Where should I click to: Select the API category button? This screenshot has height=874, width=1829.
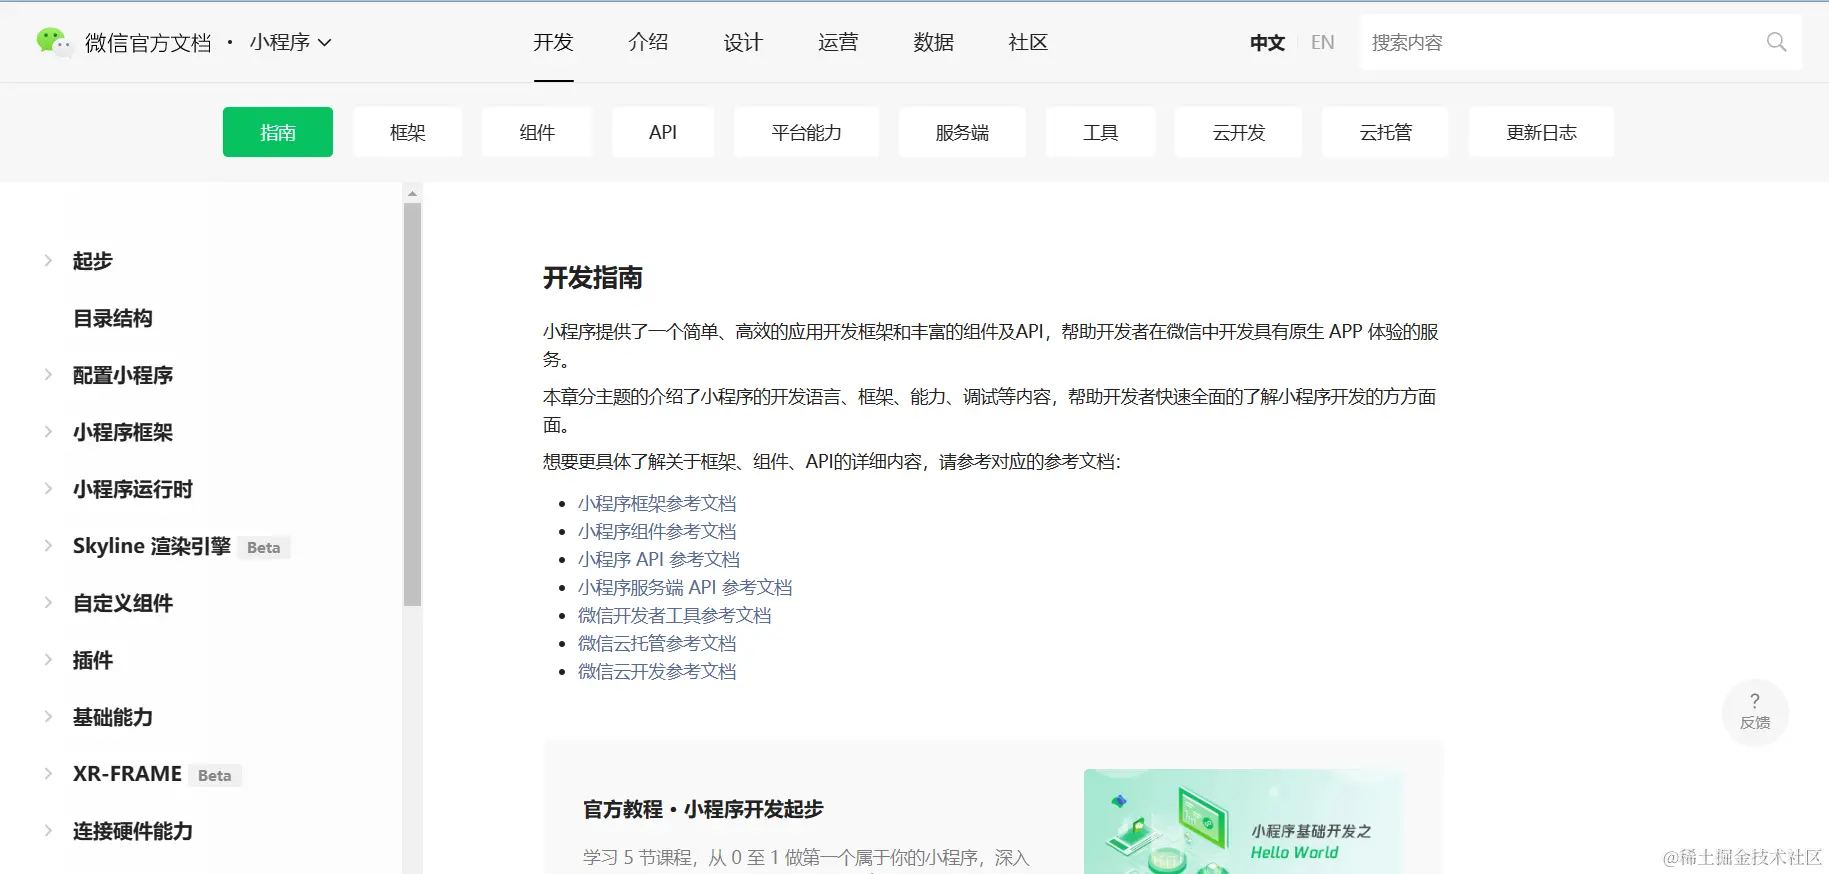(663, 132)
